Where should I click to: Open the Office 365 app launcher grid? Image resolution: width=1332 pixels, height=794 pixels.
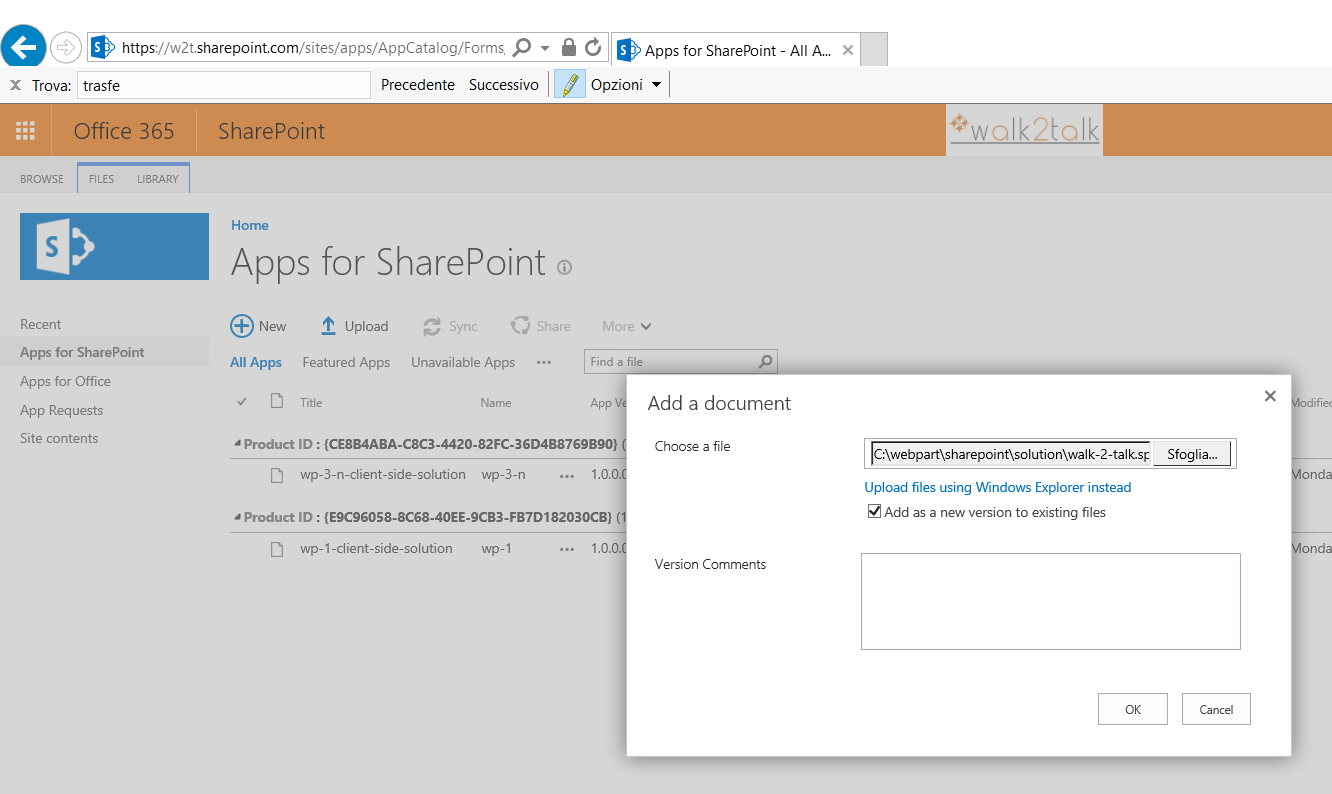[x=25, y=131]
